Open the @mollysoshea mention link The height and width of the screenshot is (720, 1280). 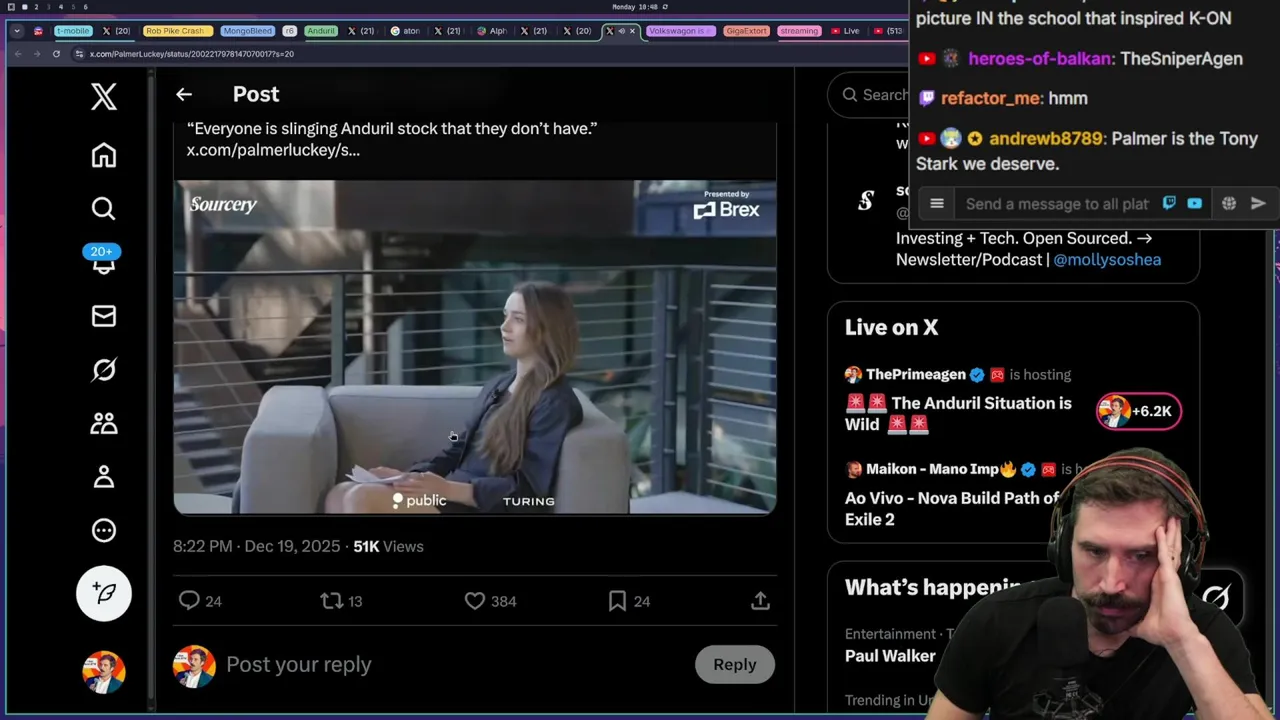tap(1107, 259)
